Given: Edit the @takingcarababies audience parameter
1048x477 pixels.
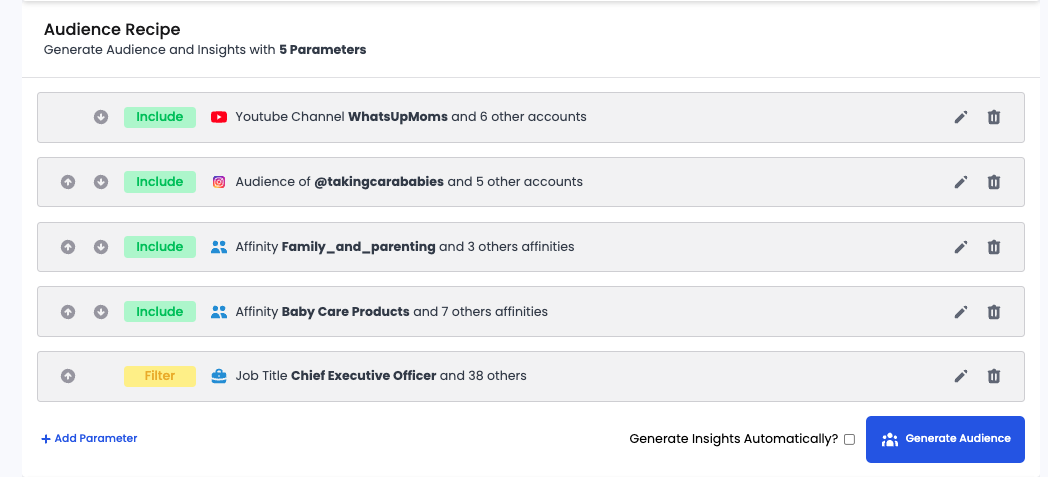Looking at the screenshot, I should pyautogui.click(x=961, y=182).
